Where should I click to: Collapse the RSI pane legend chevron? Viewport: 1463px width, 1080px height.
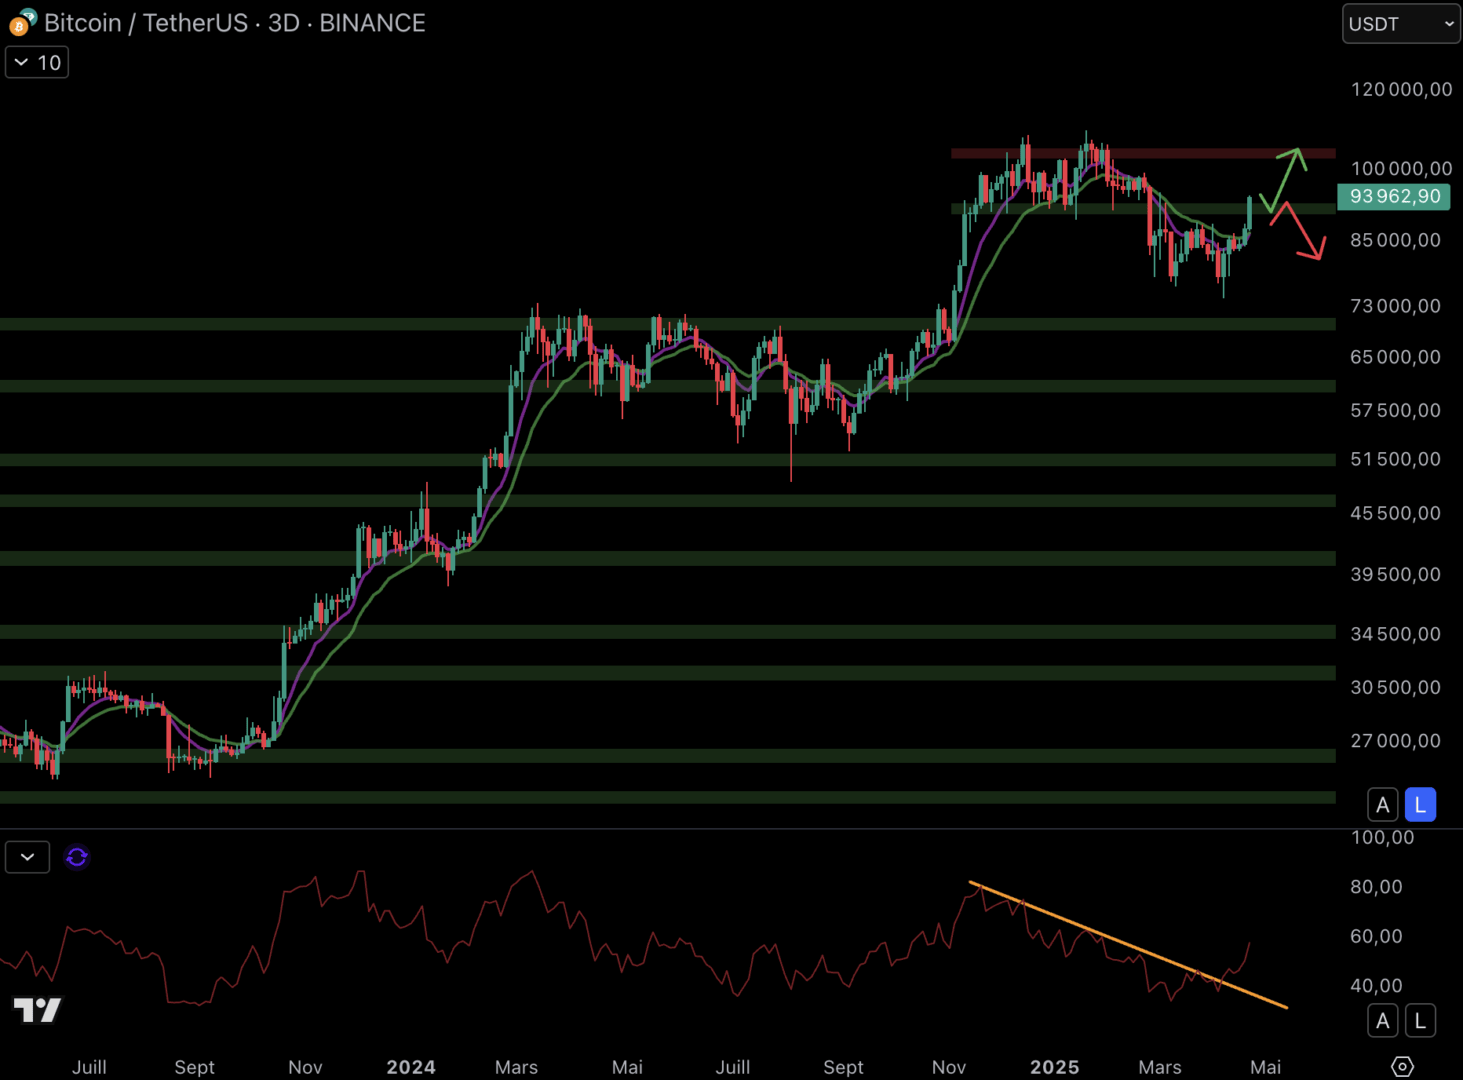click(x=27, y=857)
